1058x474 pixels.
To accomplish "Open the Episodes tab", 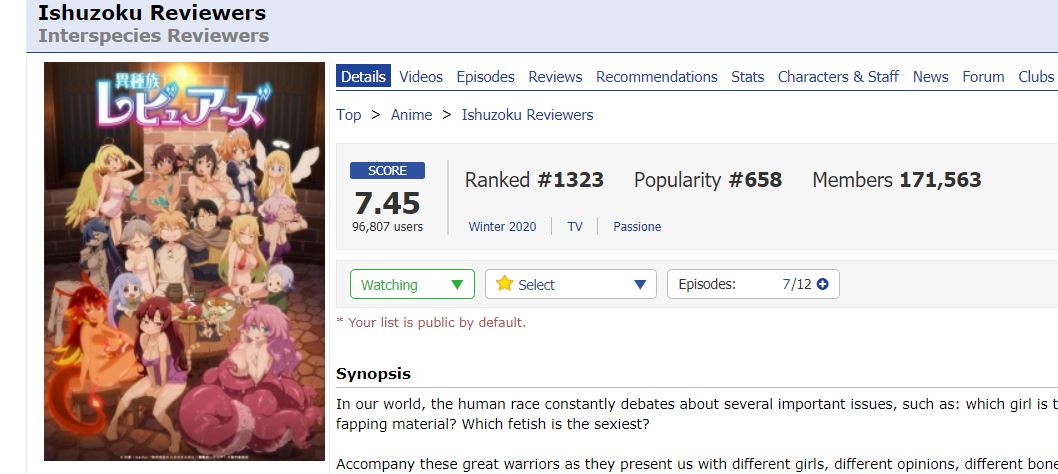I will pos(485,77).
